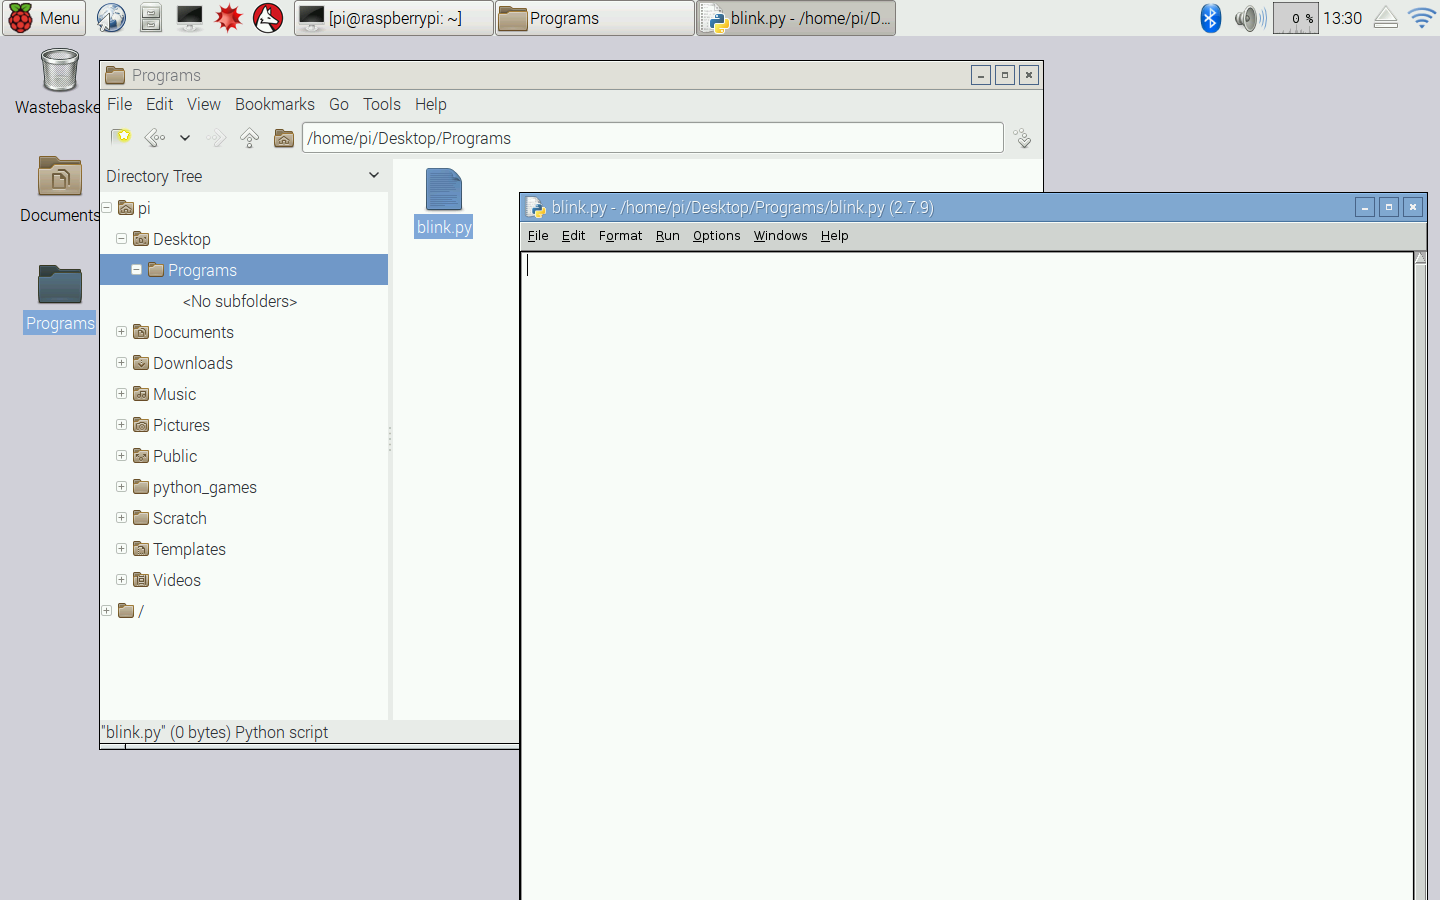The height and width of the screenshot is (900, 1440).
Task: Open the Raspberry Pi Menu
Action: pos(44,18)
